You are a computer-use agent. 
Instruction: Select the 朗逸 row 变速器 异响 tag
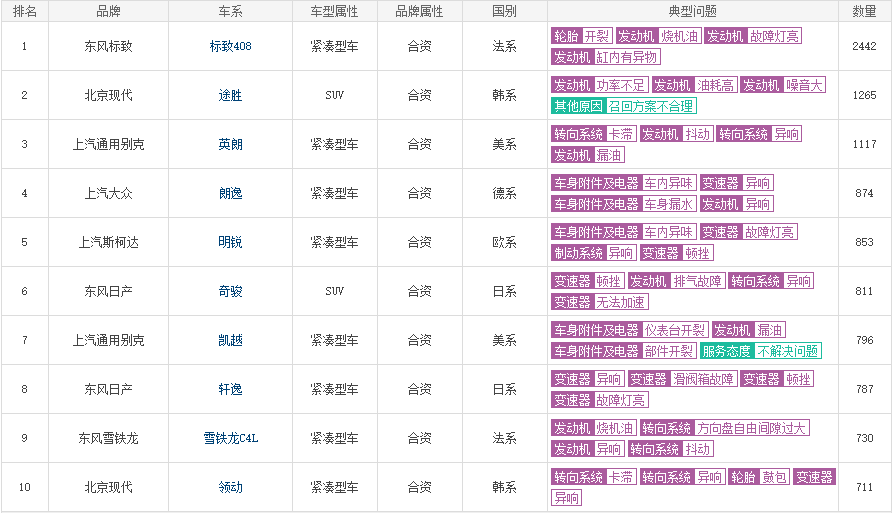tap(737, 183)
